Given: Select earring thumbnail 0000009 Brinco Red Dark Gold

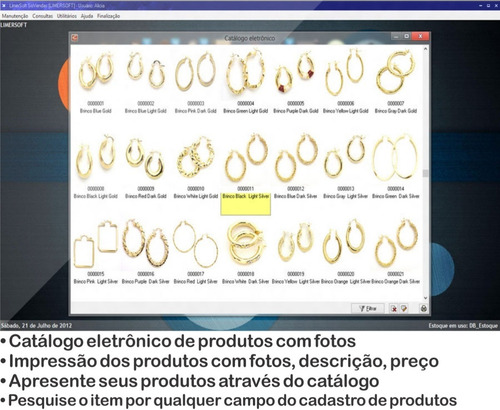Looking at the screenshot, I should tap(146, 158).
